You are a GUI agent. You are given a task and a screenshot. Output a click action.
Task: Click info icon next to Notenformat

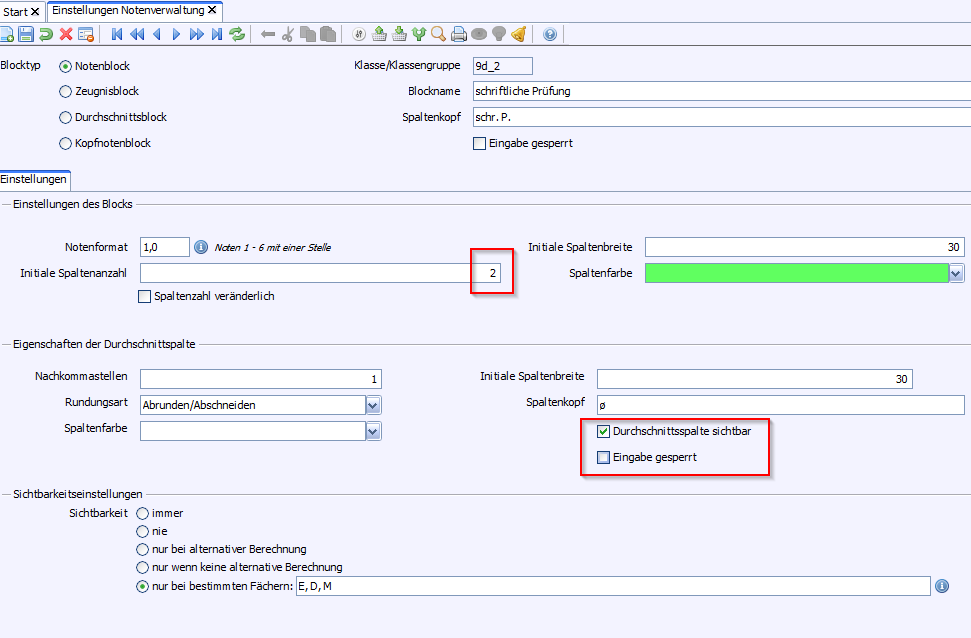(x=200, y=247)
